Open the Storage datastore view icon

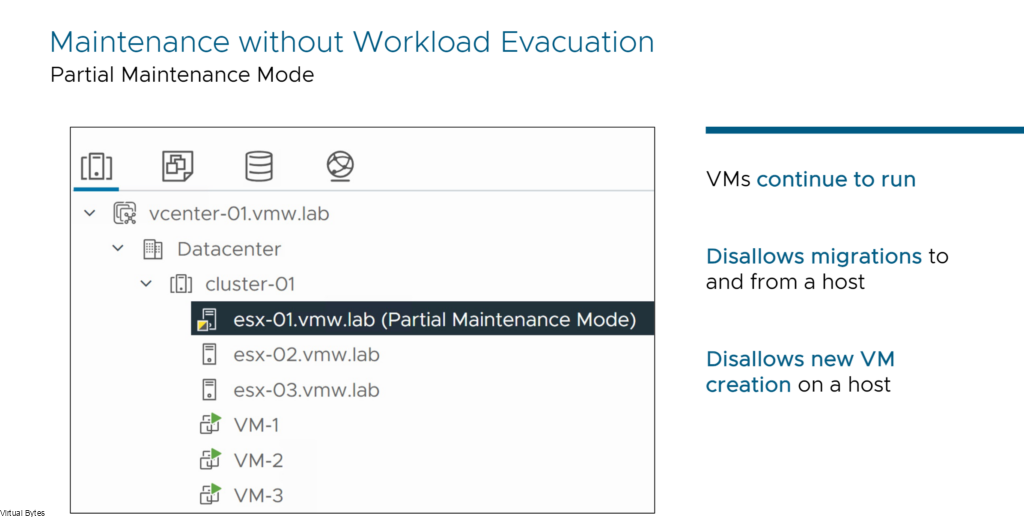click(259, 166)
